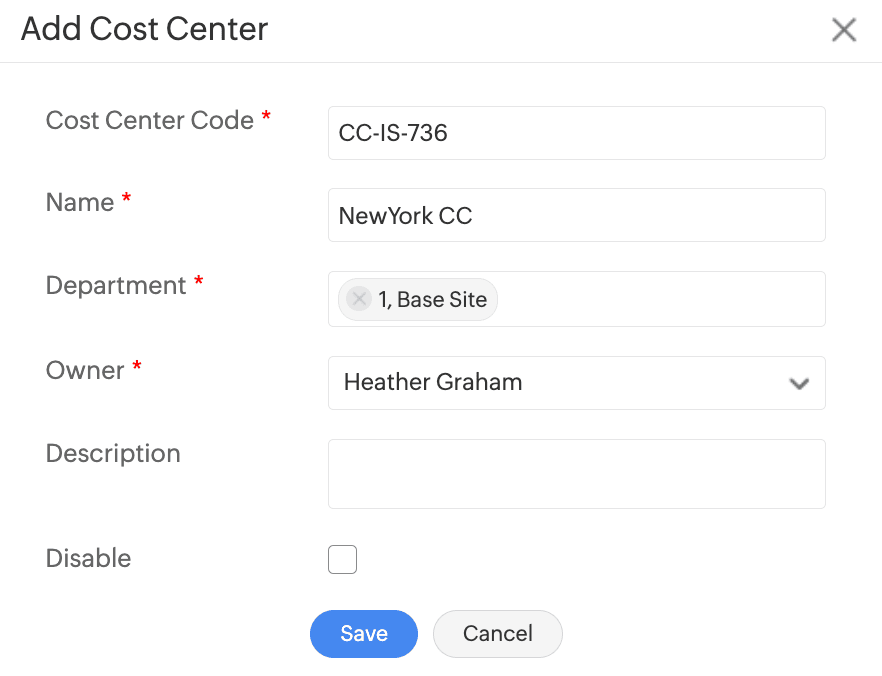Viewport: 882px width, 676px height.
Task: Click the Owner field label
Action: coord(85,370)
